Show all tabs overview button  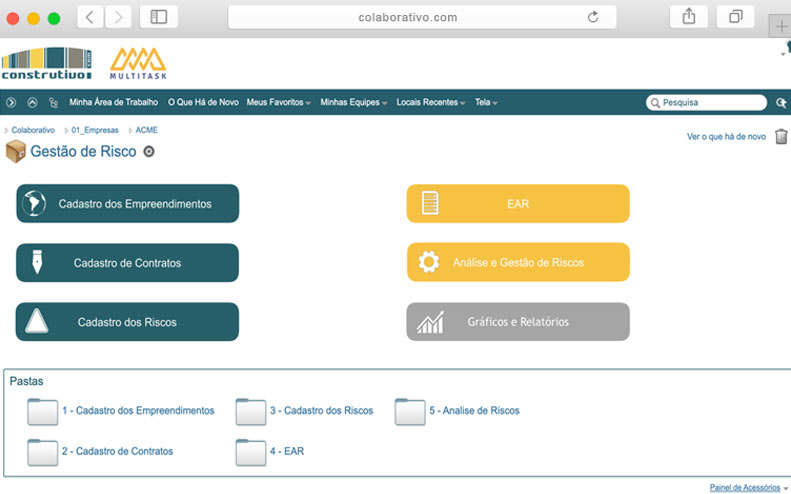tap(736, 17)
